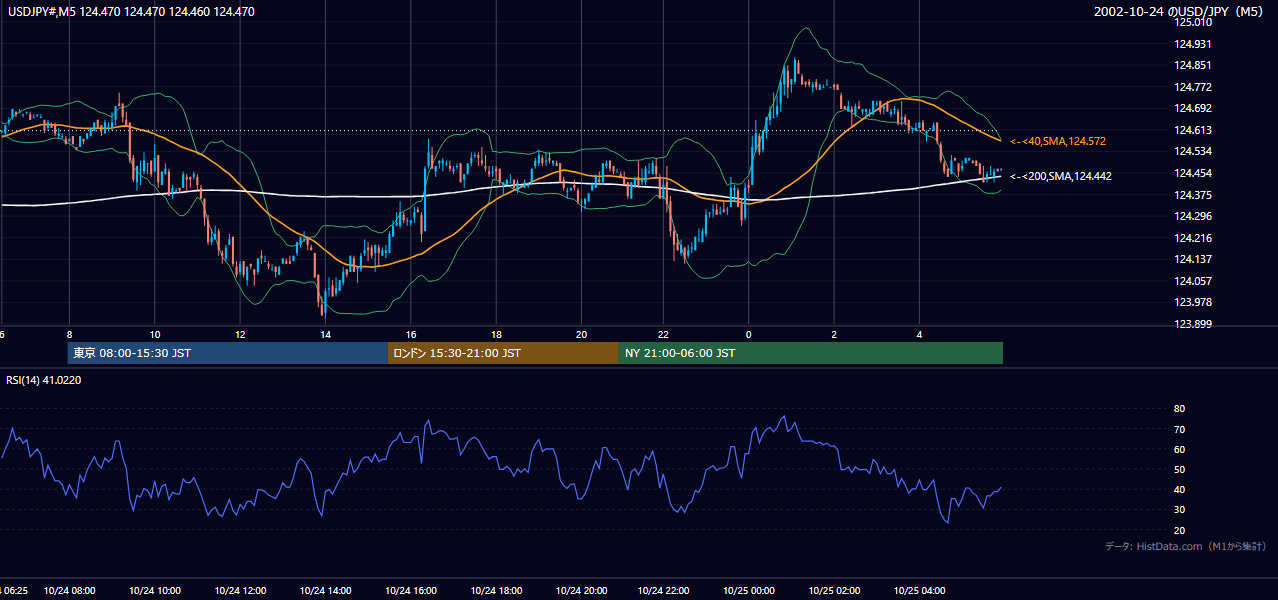Click the 125.010 price axis label
This screenshot has width=1278, height=600.
click(x=1193, y=22)
